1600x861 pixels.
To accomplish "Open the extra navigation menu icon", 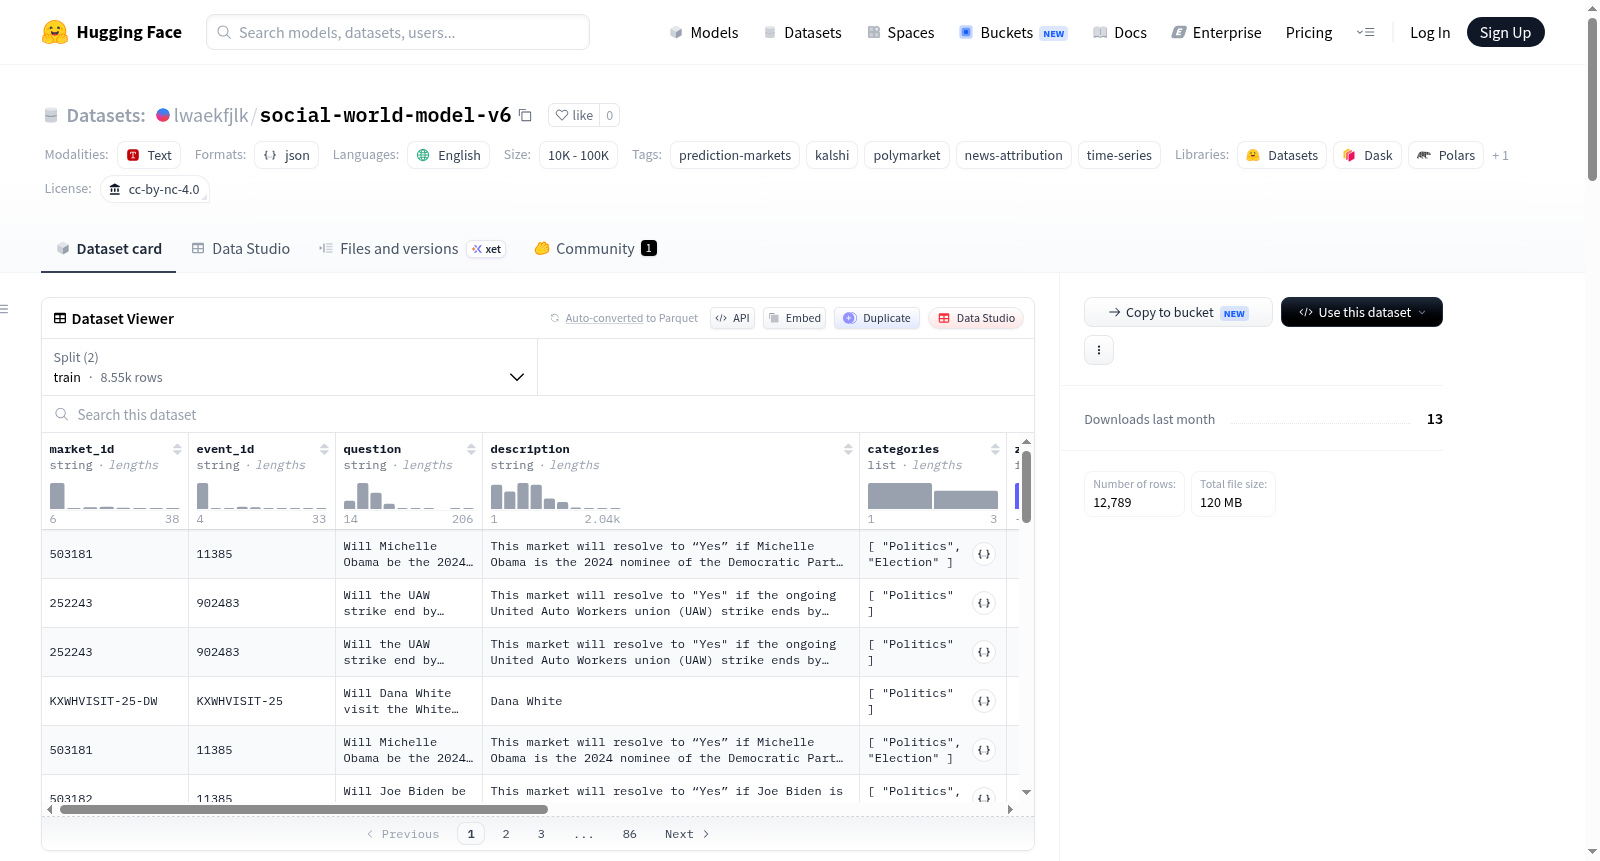I will click(1365, 32).
